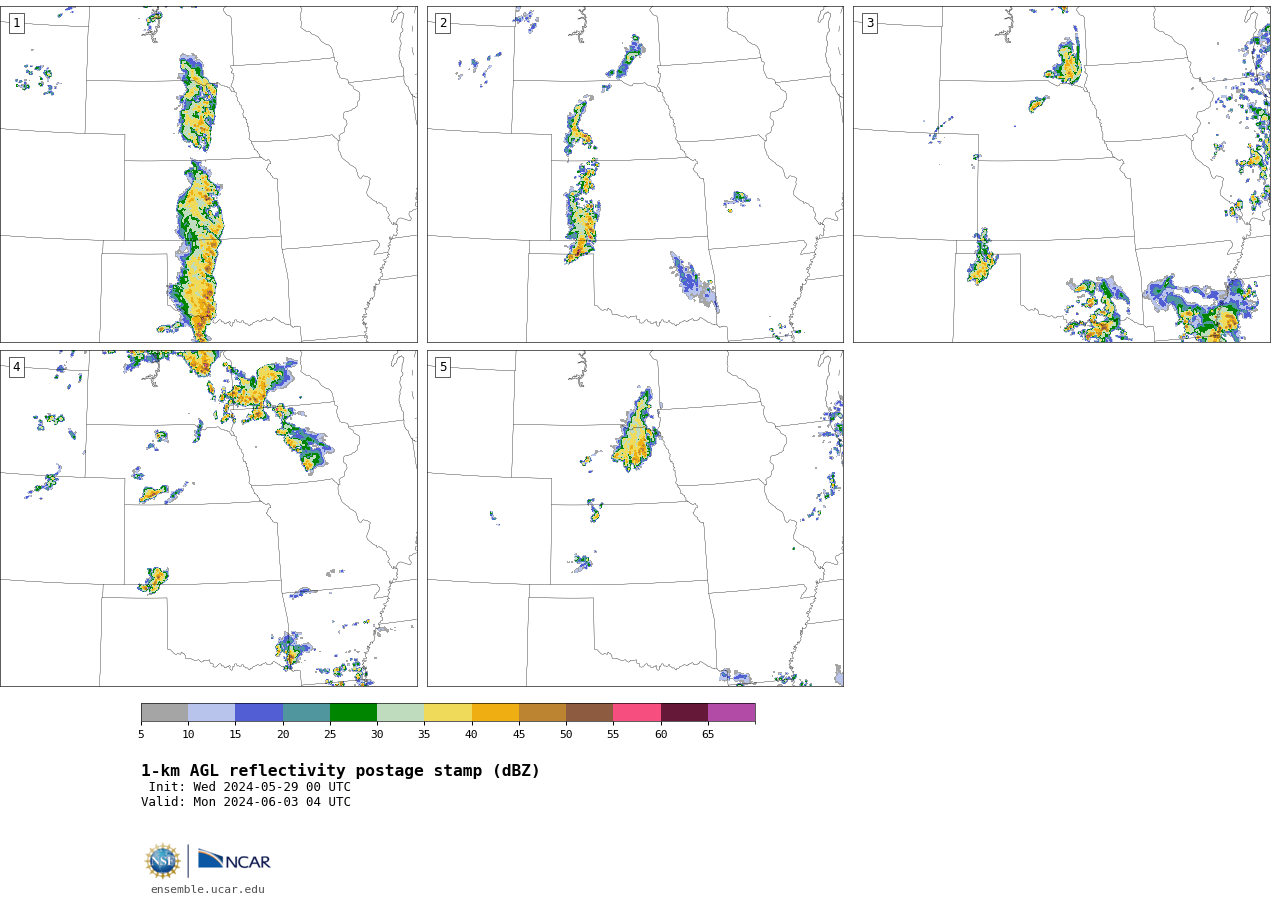
Task: Select the purple 65+ dBZ swatch
Action: (731, 713)
